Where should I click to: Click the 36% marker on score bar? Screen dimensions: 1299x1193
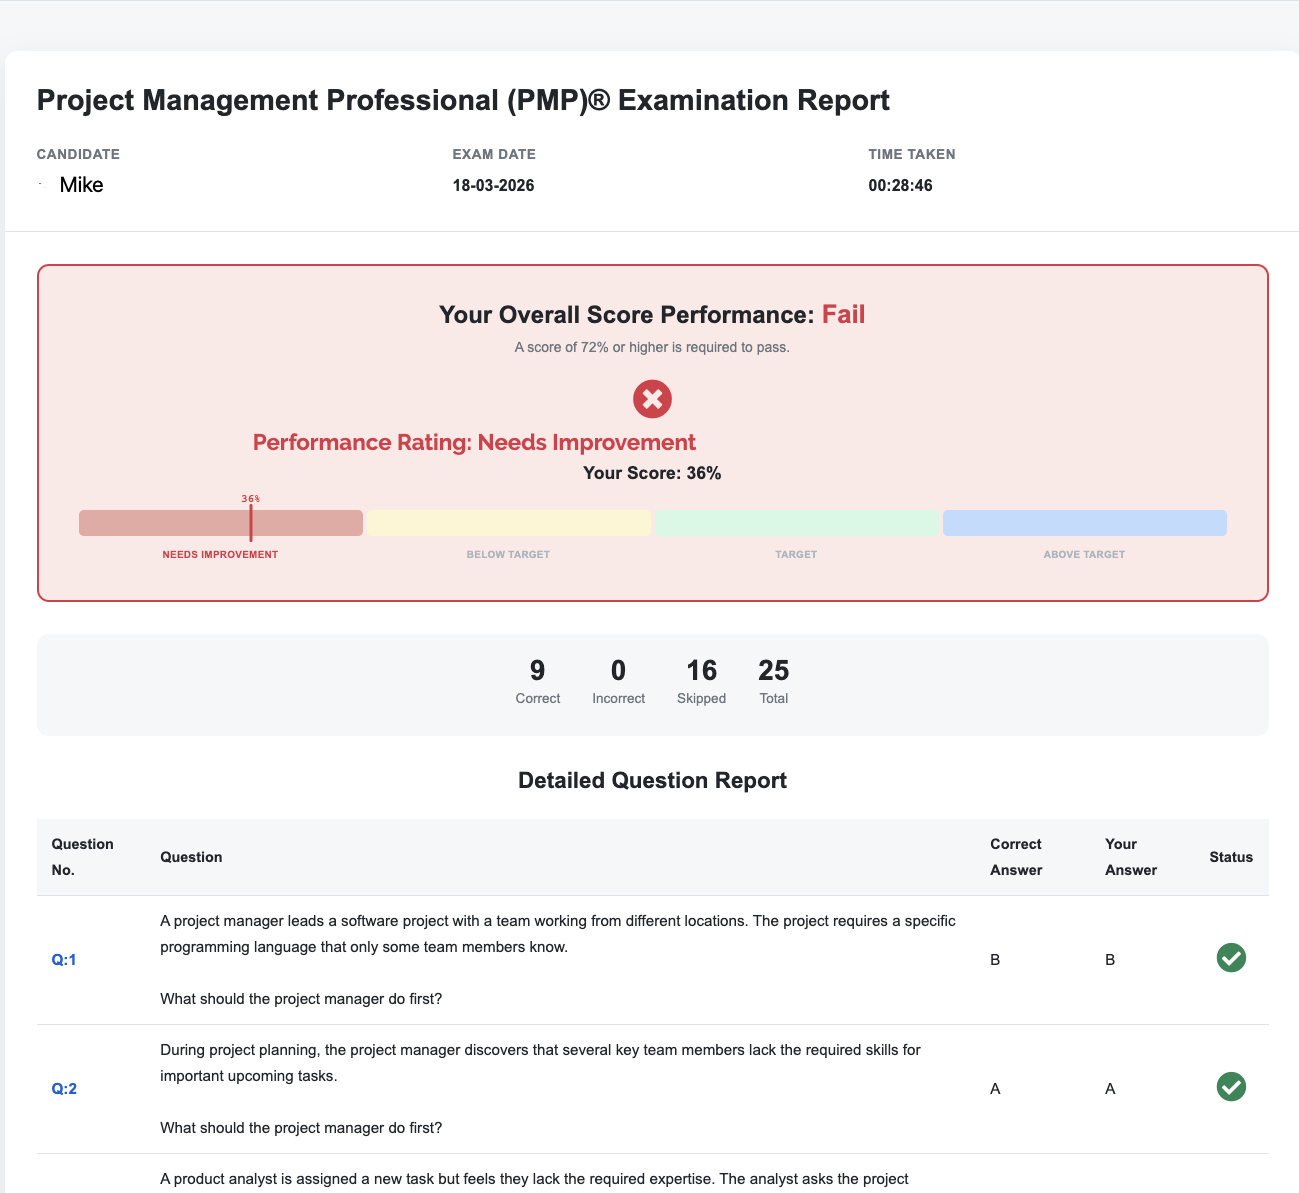coord(251,521)
